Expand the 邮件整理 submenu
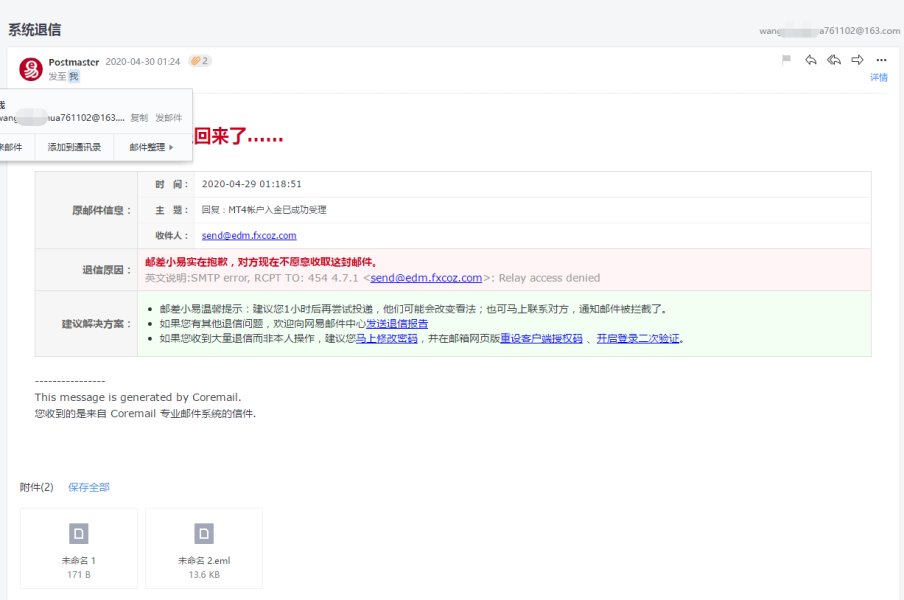Viewport: 904px width, 600px height. tap(151, 147)
